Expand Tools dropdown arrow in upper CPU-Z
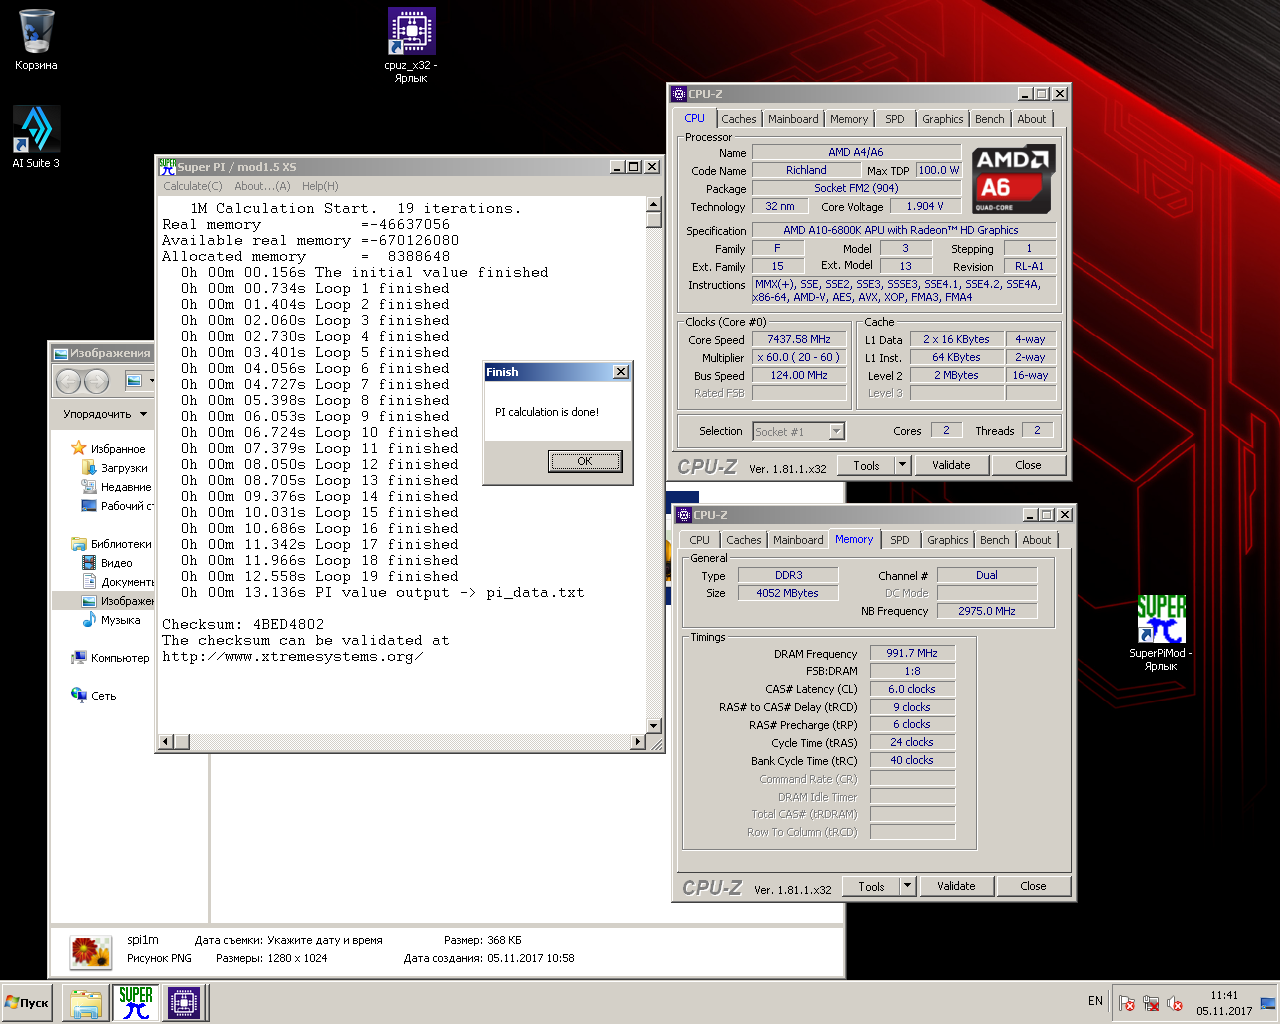 coord(901,465)
